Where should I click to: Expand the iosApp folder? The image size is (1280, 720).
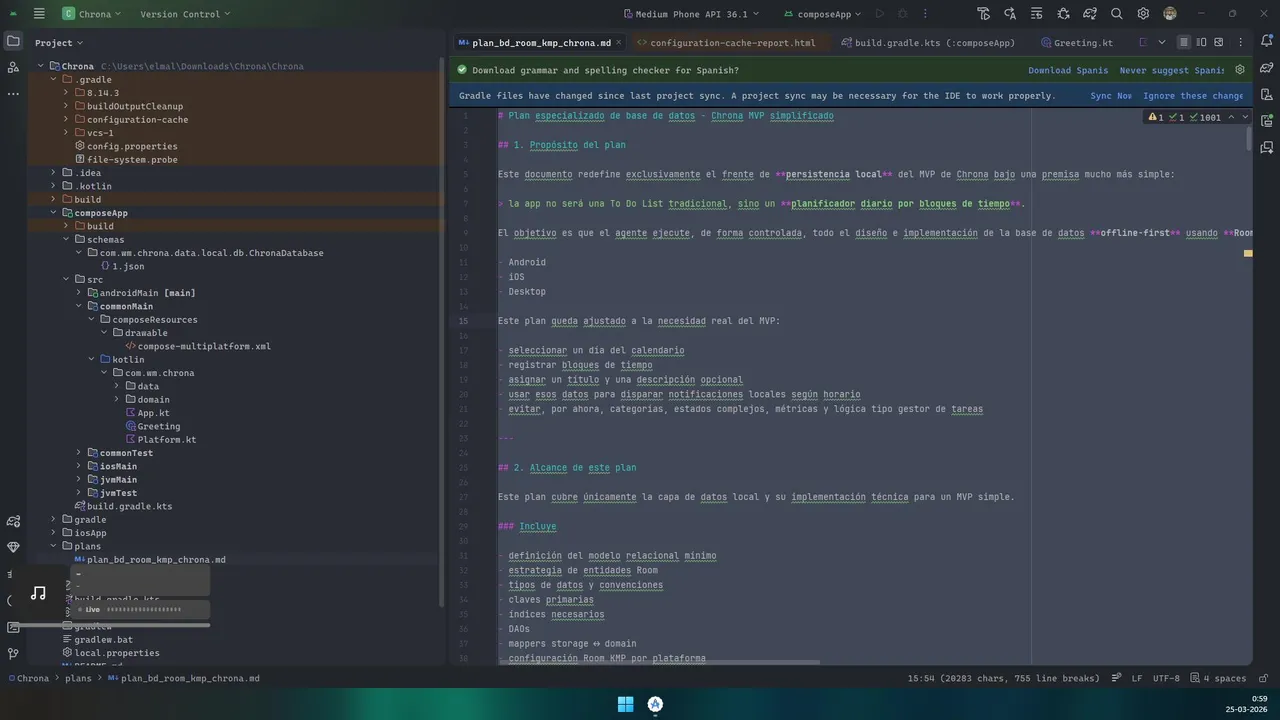(x=54, y=532)
